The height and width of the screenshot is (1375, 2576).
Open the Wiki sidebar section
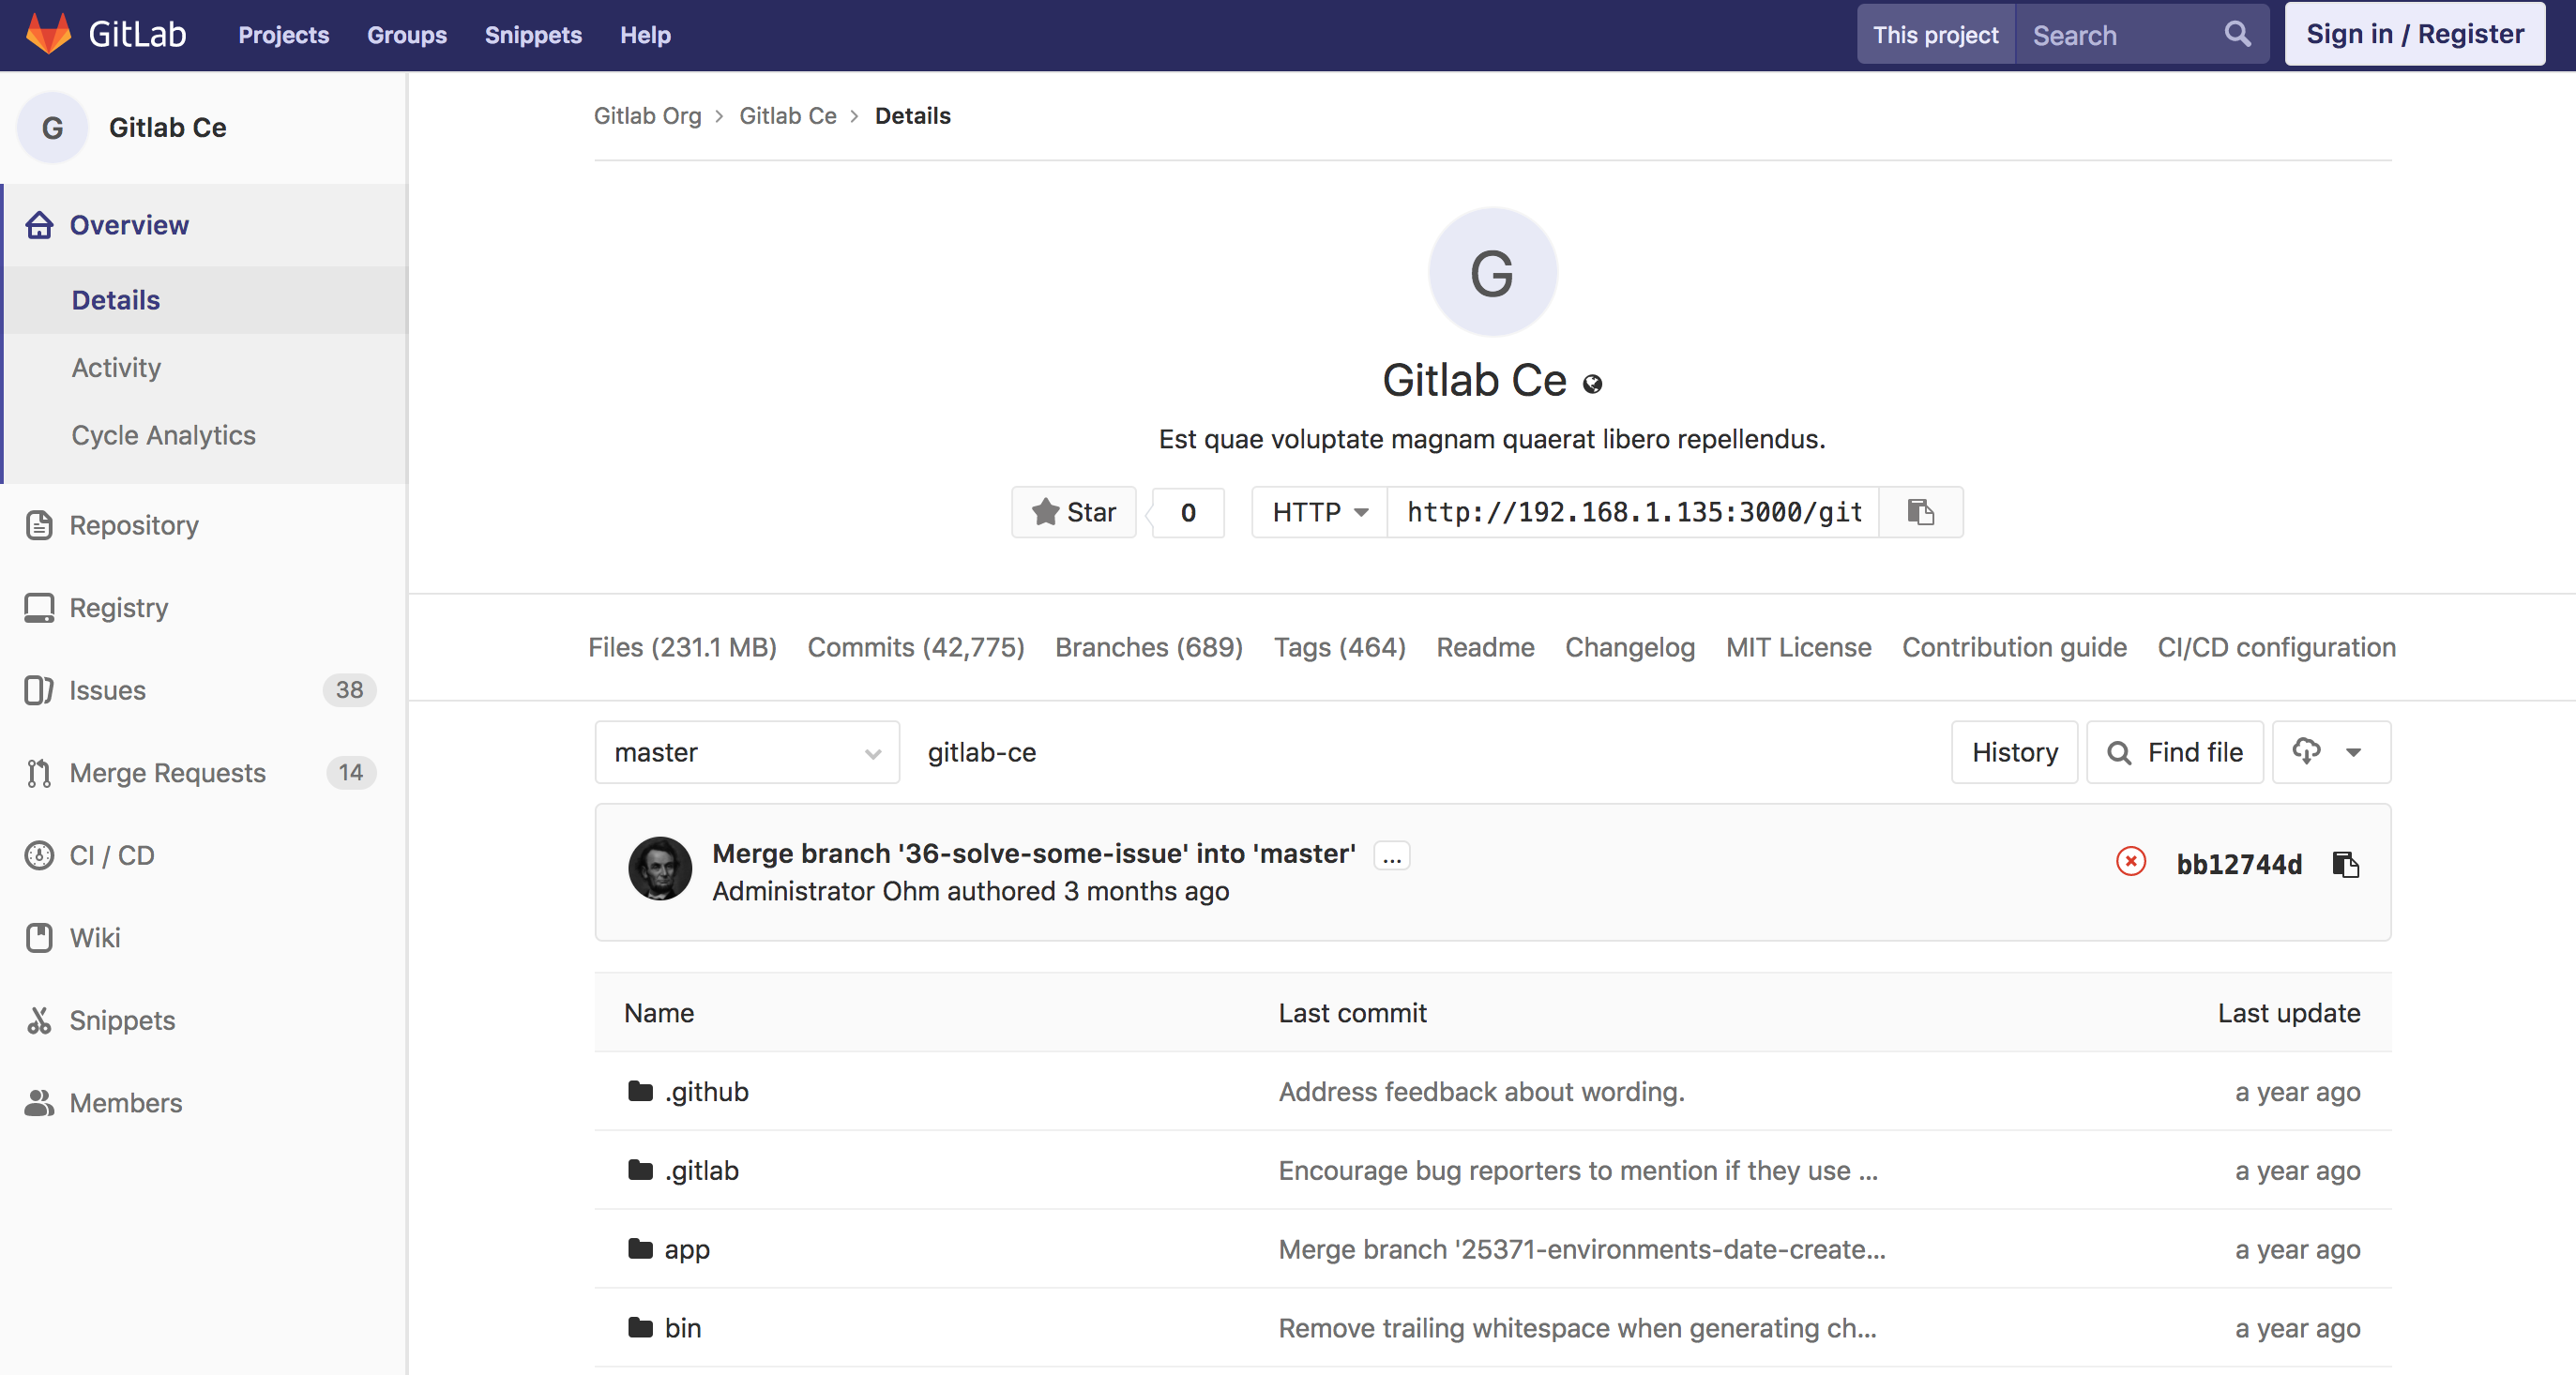pos(95,938)
